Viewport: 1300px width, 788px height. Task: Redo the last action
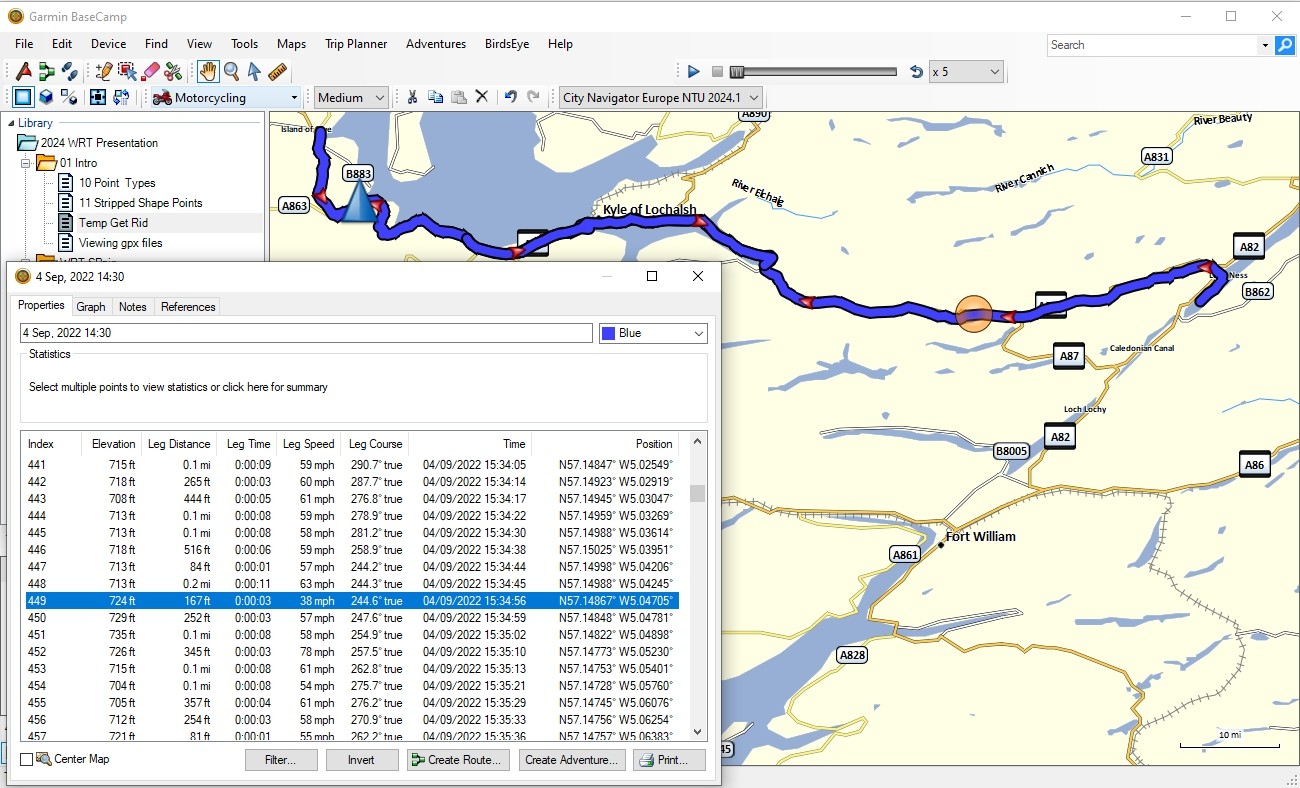coord(533,97)
